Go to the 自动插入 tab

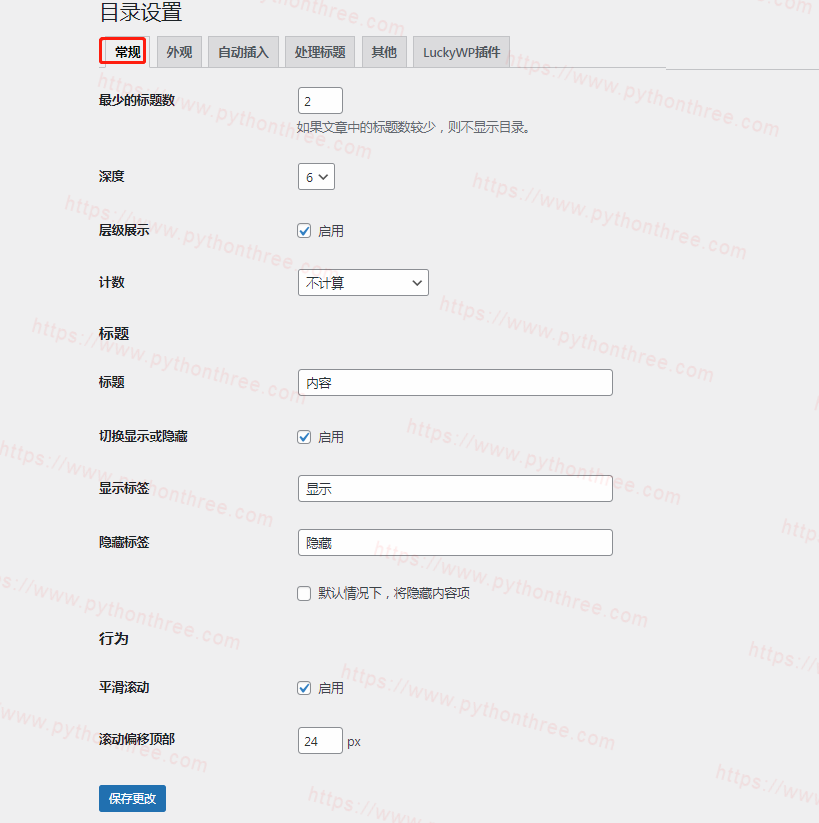(243, 52)
